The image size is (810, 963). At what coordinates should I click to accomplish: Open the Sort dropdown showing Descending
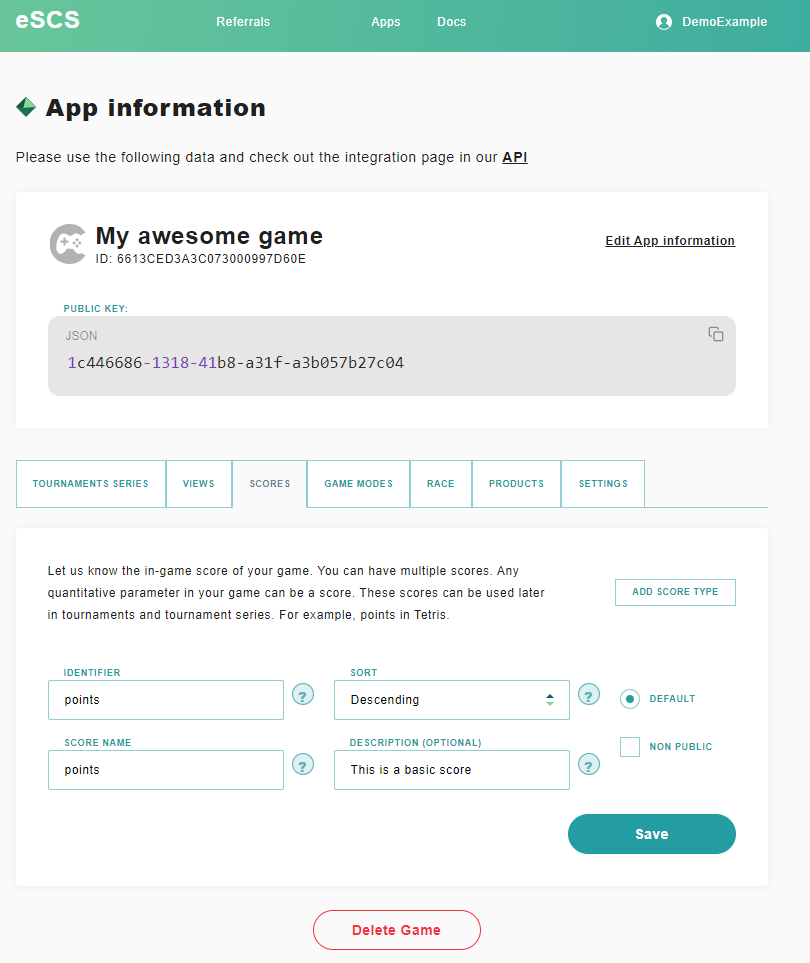451,700
